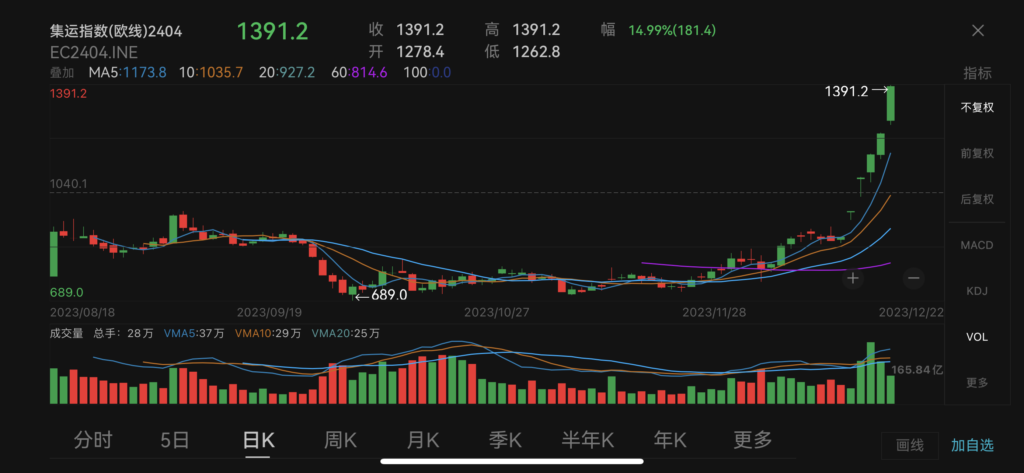
Task: Select 前复权 price adjustment mode
Action: (x=977, y=154)
